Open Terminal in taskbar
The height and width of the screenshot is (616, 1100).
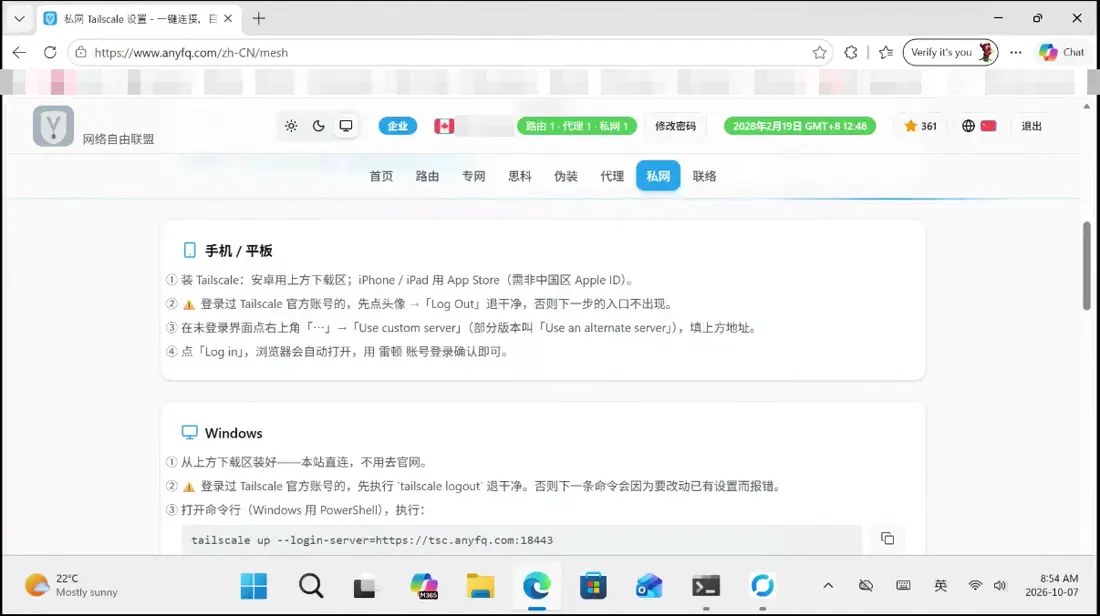pyautogui.click(x=706, y=586)
